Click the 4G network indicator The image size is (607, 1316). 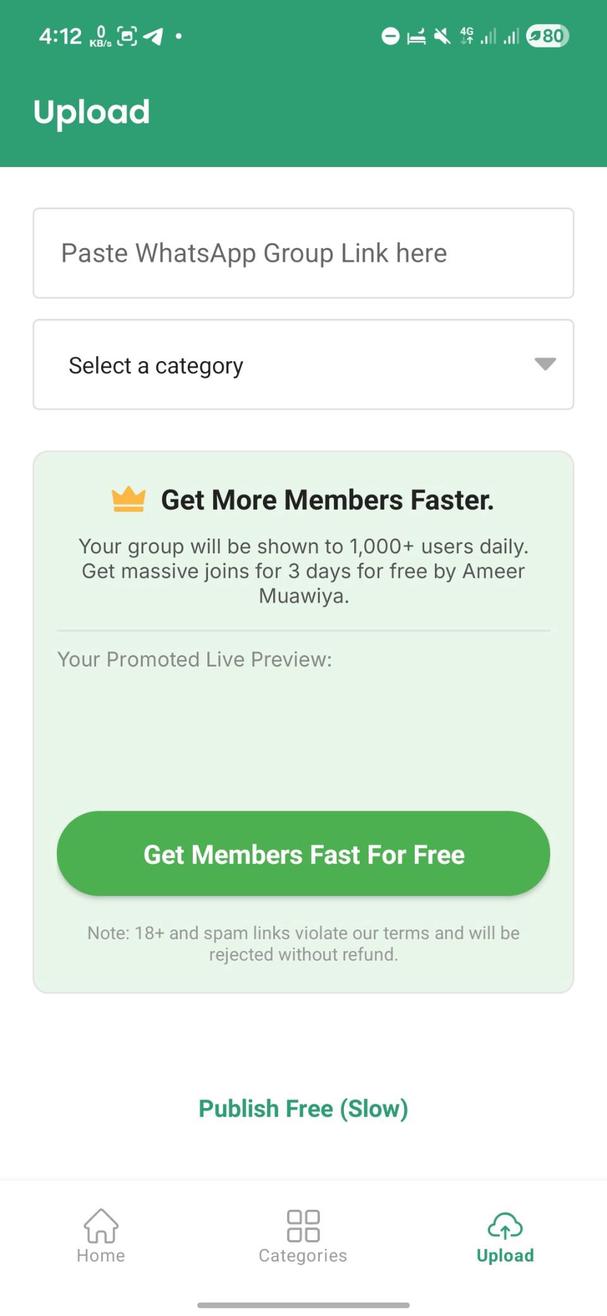point(467,36)
